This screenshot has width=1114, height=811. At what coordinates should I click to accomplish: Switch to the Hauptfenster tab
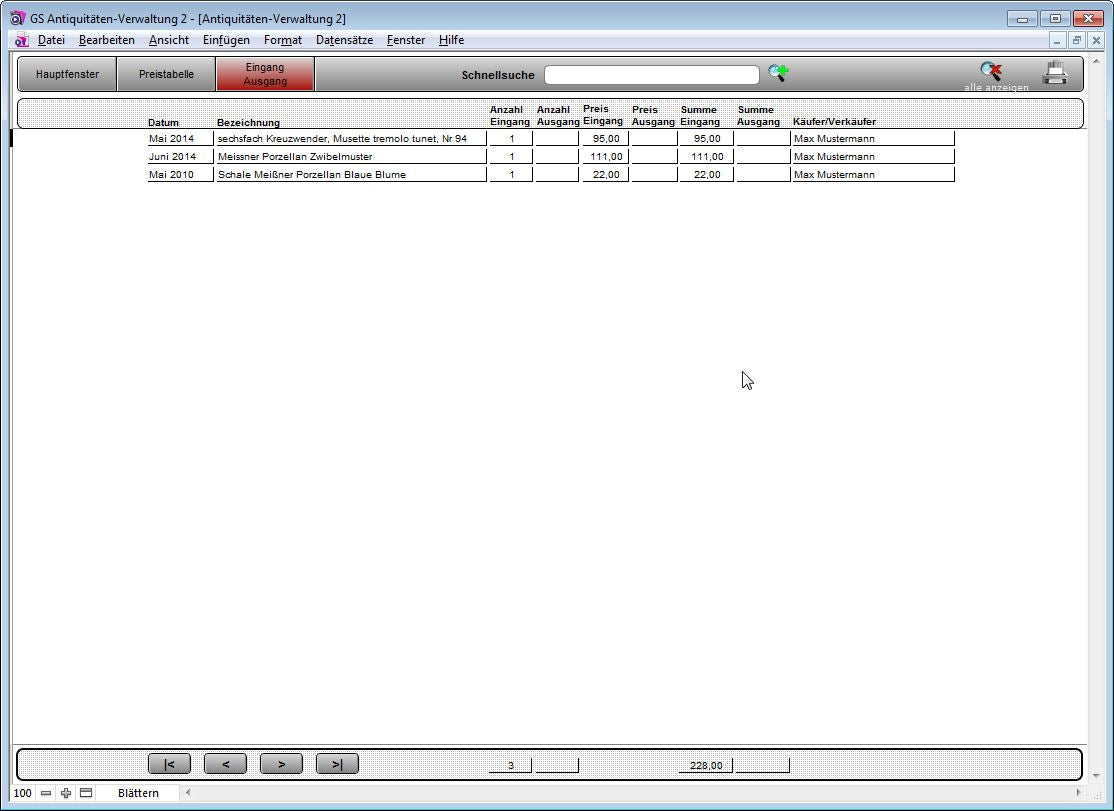67,74
